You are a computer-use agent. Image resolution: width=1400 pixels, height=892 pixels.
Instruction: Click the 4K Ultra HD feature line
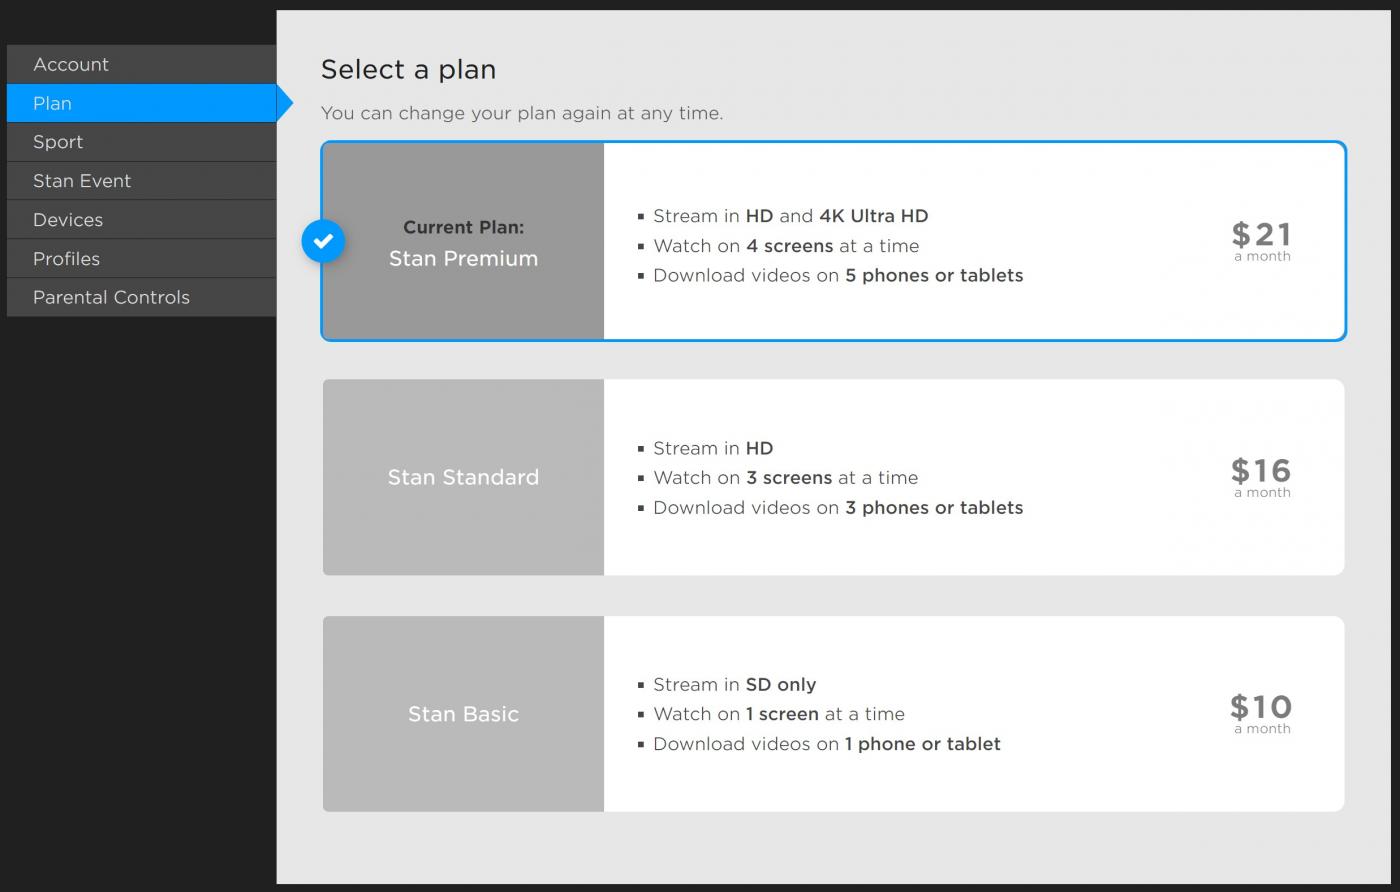point(790,216)
